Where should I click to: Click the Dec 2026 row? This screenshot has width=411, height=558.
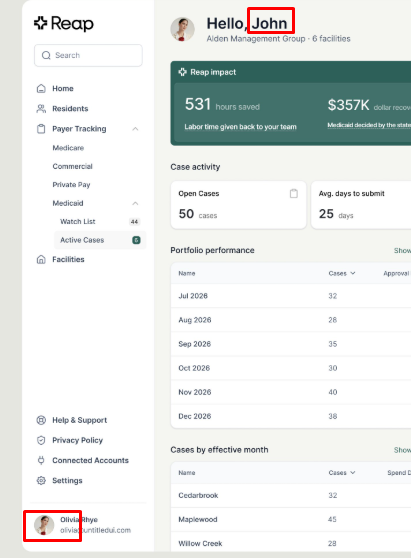[291, 416]
